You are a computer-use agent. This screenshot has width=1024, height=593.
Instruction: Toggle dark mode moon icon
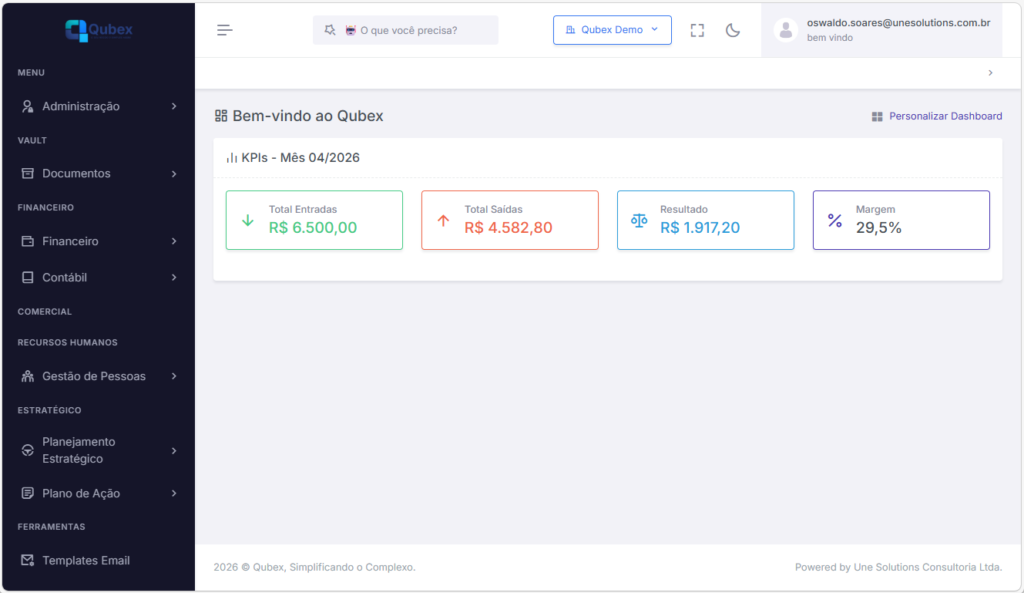coord(732,30)
